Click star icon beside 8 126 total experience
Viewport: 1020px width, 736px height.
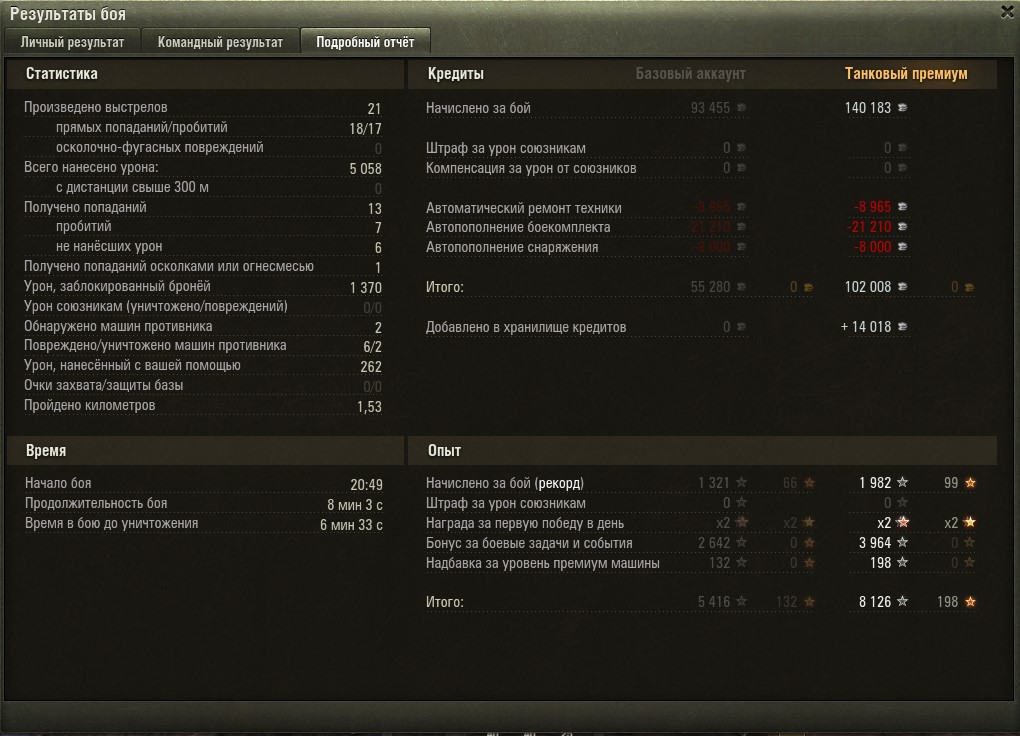pos(902,601)
